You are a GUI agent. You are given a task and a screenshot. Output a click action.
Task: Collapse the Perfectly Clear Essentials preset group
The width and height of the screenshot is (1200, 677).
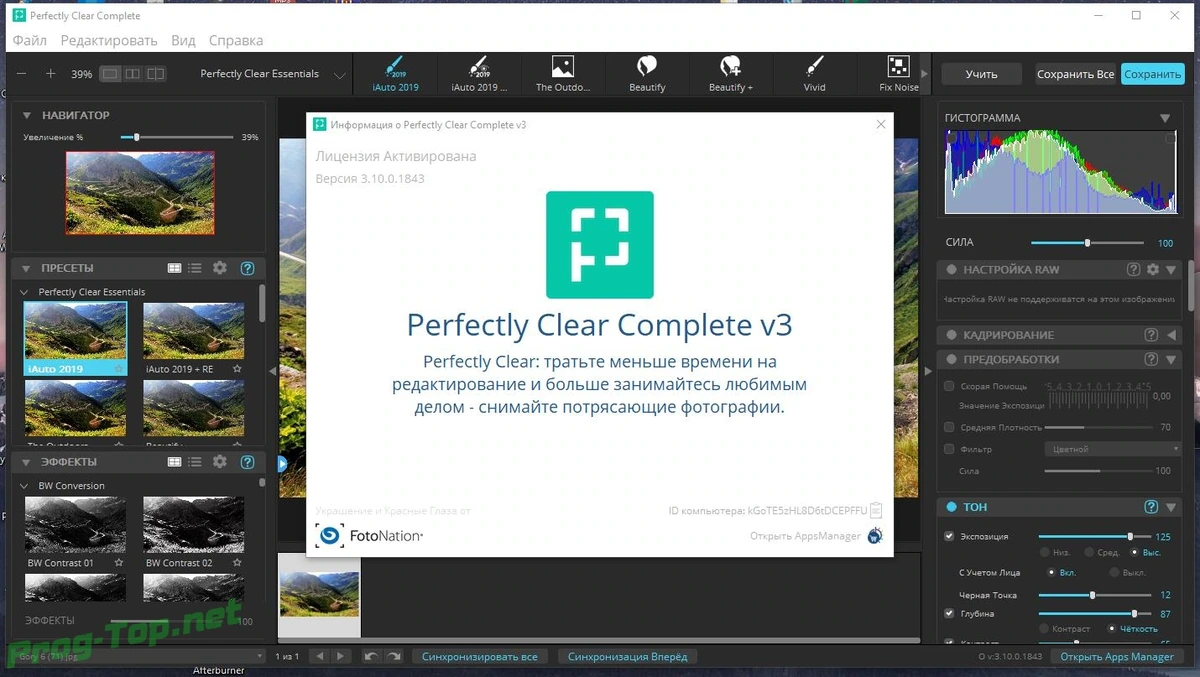(26, 292)
